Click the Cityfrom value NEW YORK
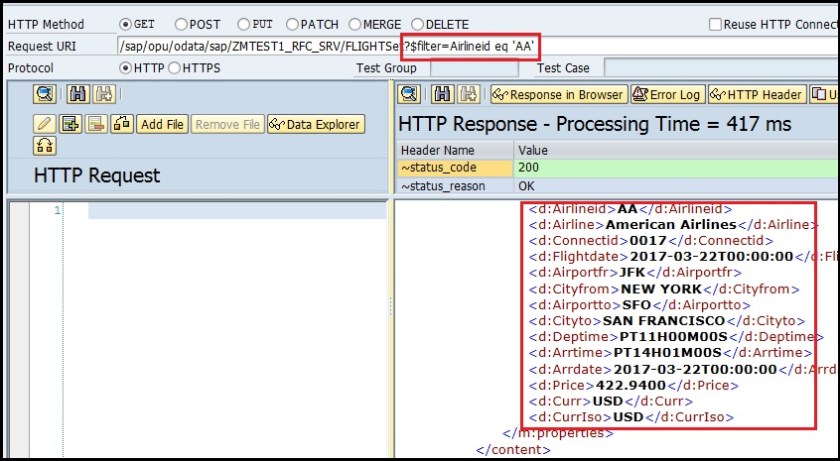 point(661,289)
